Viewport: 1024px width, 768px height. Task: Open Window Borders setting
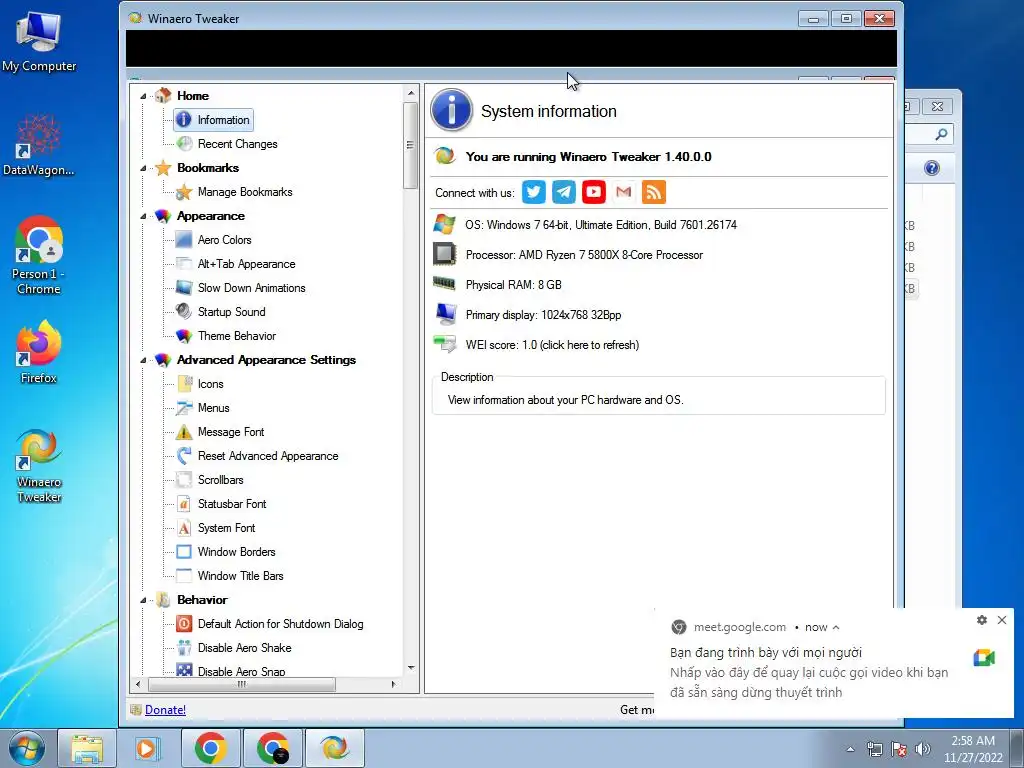[x=236, y=552]
